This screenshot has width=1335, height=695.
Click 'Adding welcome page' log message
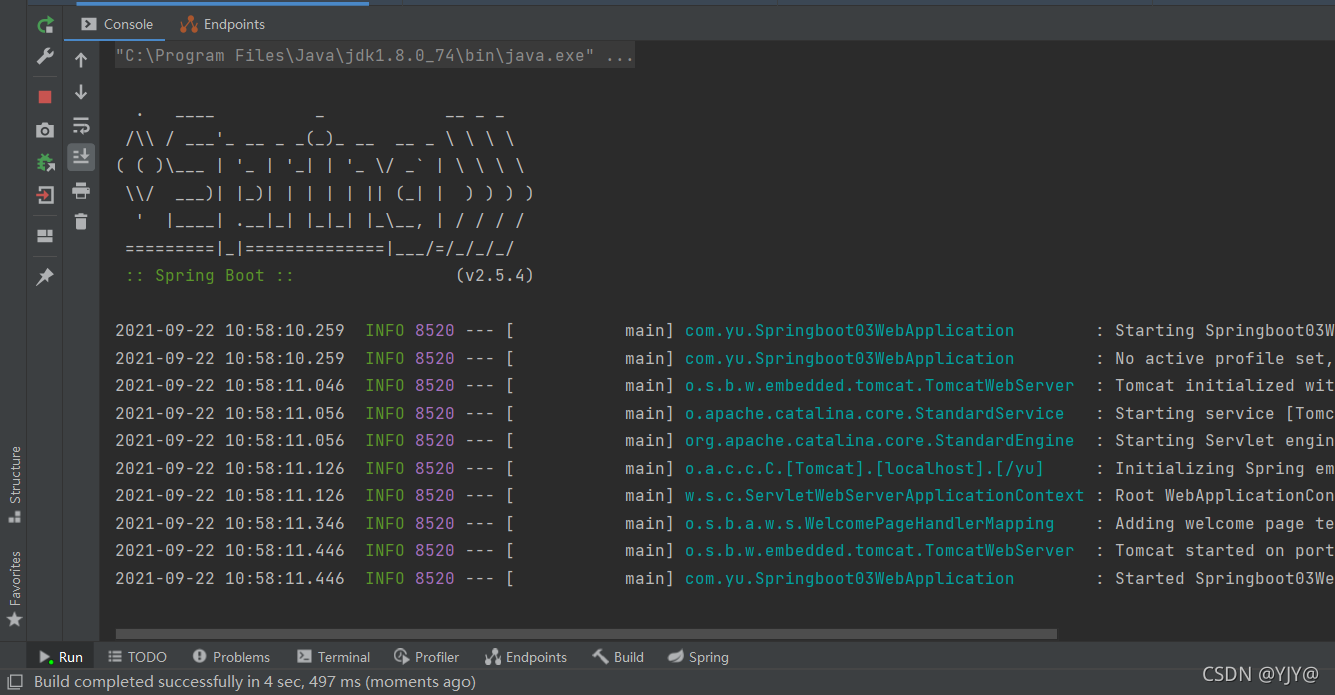(x=1224, y=523)
